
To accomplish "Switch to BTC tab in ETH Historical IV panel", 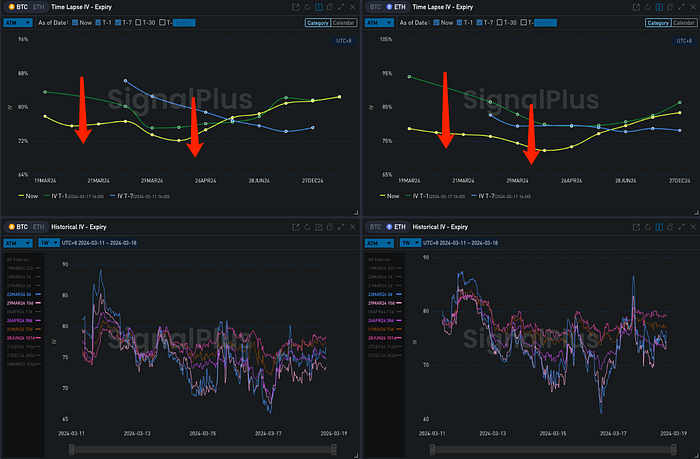I will click(x=377, y=227).
